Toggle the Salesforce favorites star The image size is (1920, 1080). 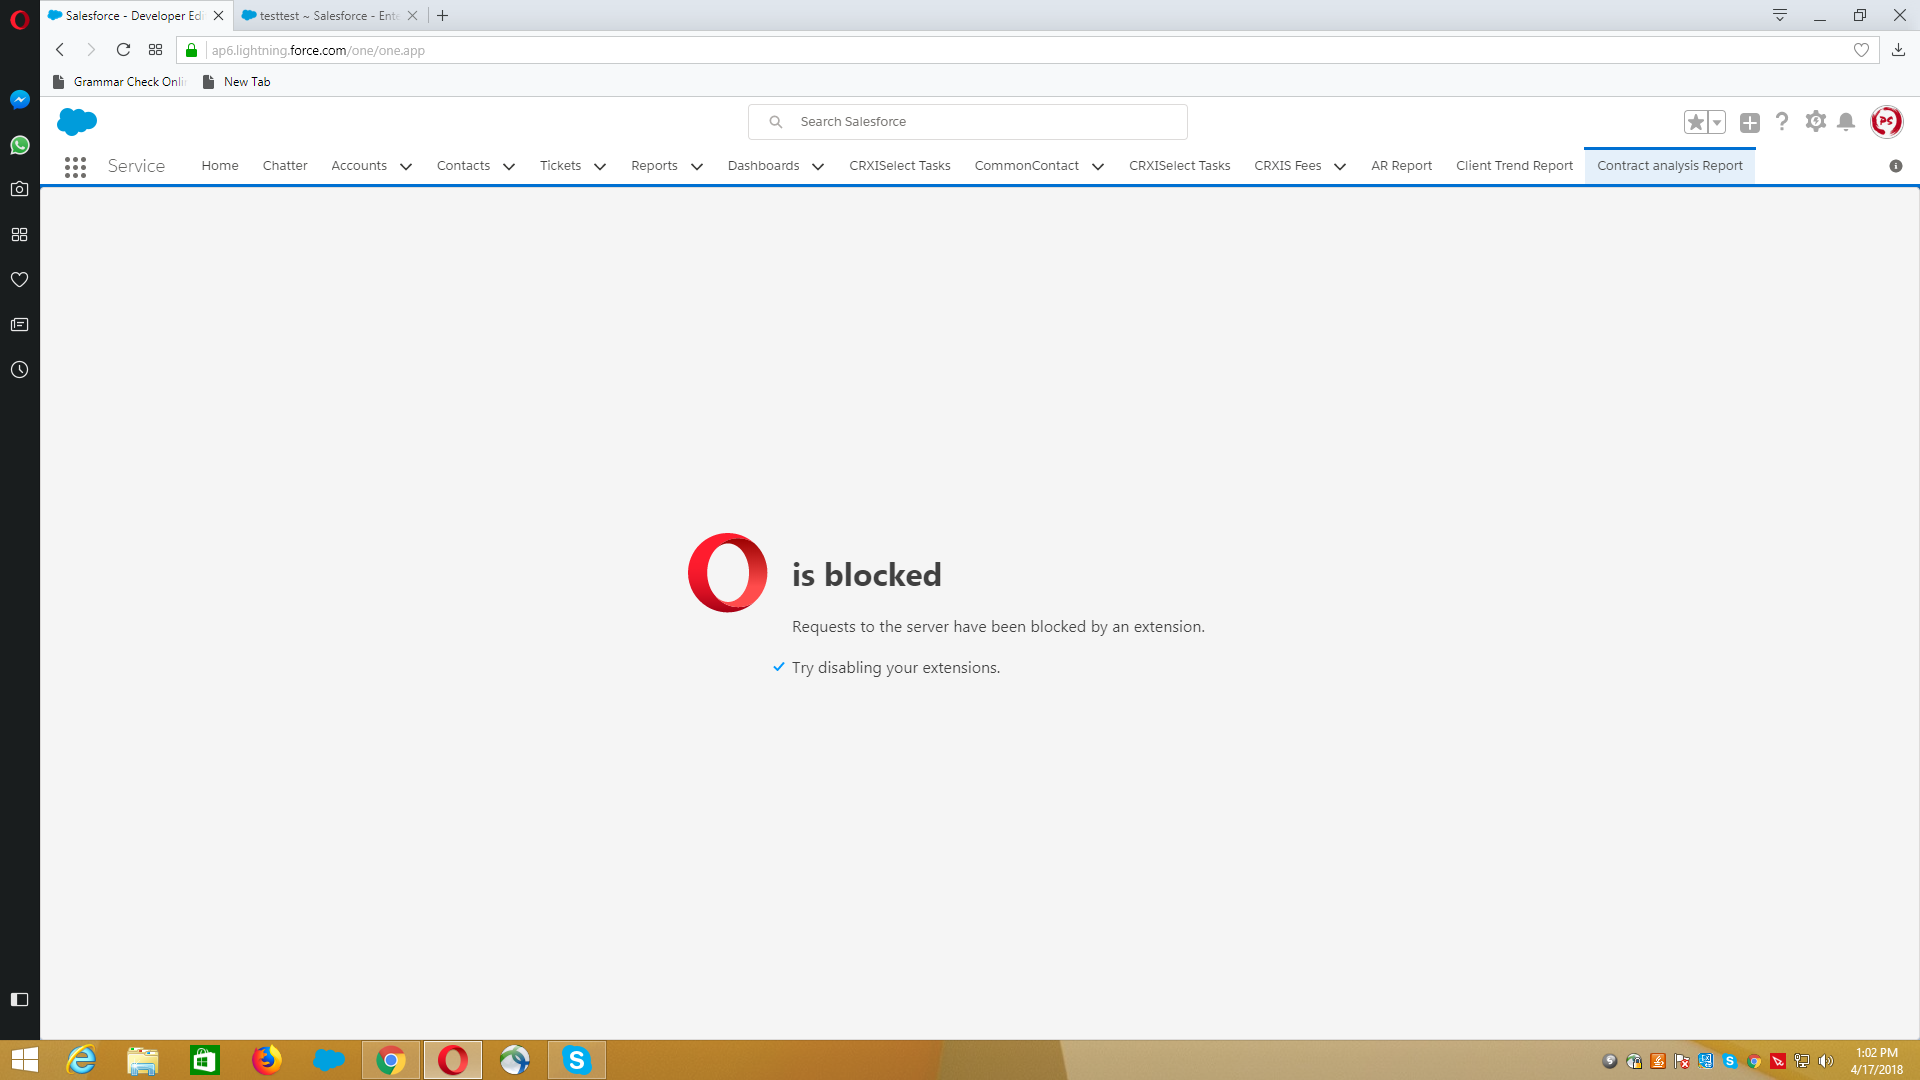click(1695, 122)
